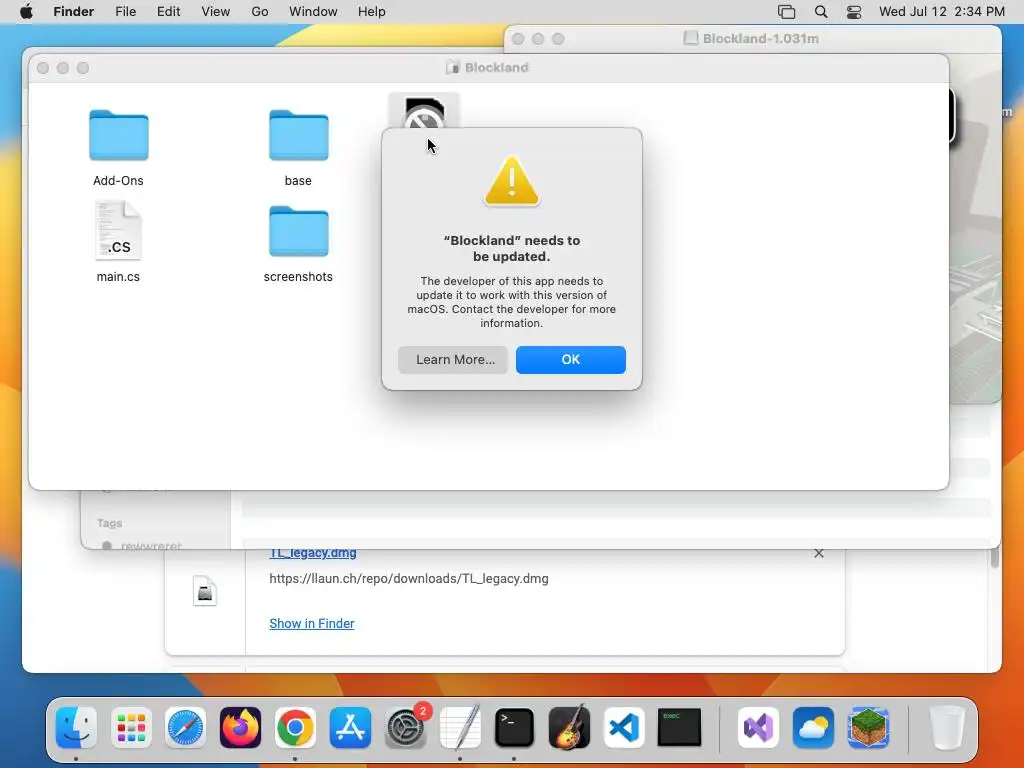
Task: Click the Tags heading in Finder sidebar
Action: click(x=110, y=523)
